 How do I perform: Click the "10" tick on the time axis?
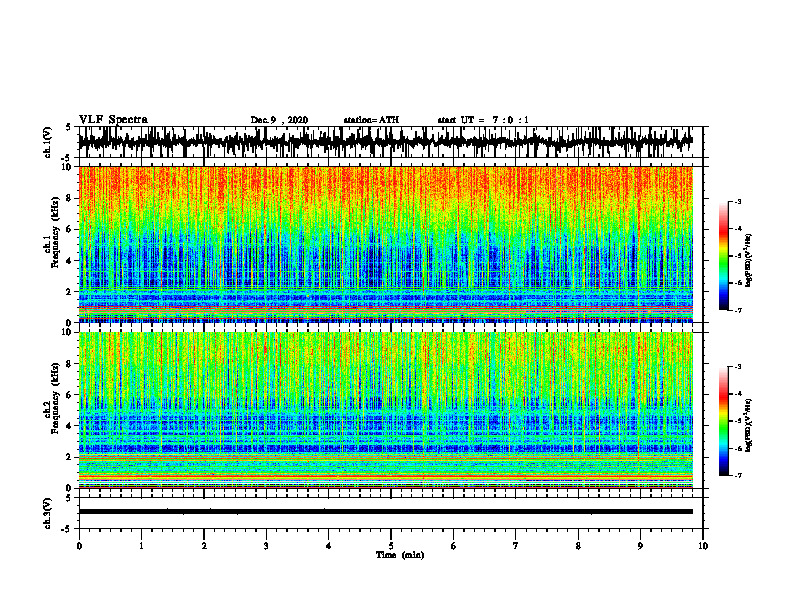pyautogui.click(x=703, y=546)
